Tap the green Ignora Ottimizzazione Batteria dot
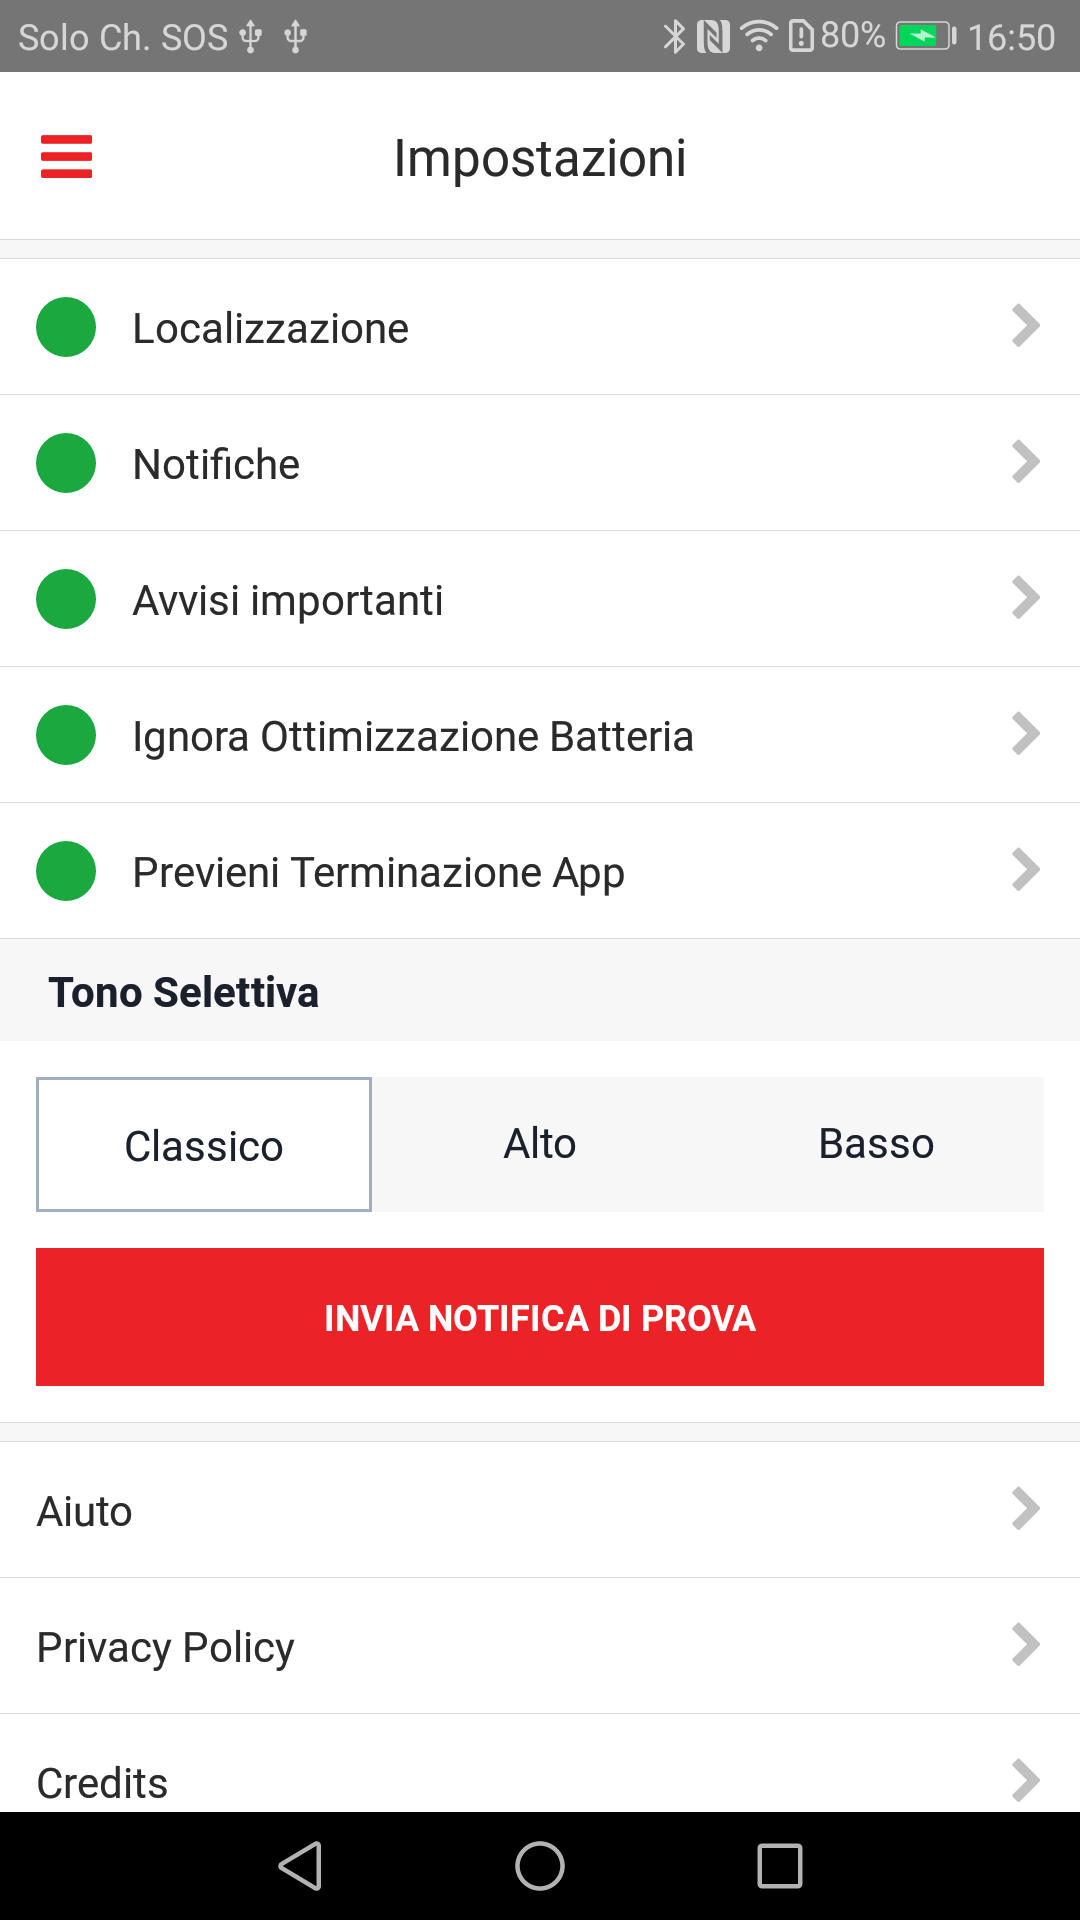1080x1920 pixels. tap(66, 735)
